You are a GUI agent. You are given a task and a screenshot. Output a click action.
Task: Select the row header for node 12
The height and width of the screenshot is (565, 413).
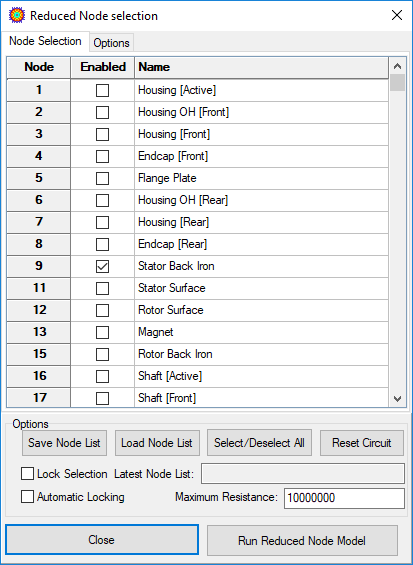click(39, 310)
